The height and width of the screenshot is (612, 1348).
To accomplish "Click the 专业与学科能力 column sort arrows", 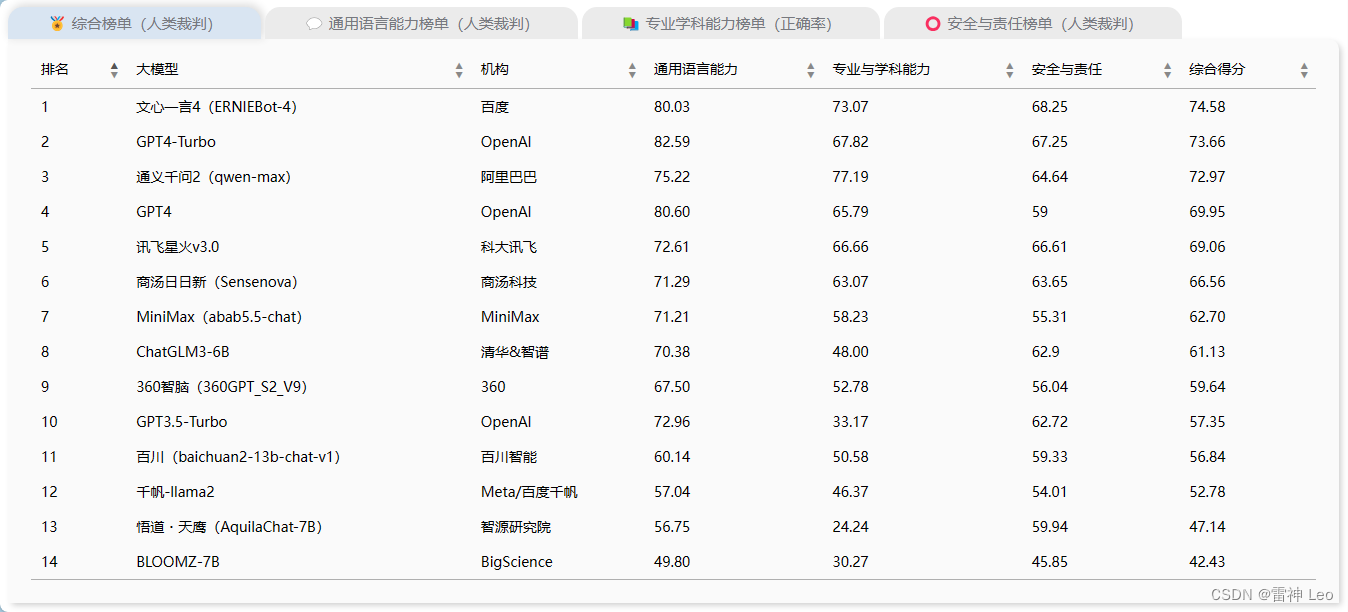I will 1010,70.
